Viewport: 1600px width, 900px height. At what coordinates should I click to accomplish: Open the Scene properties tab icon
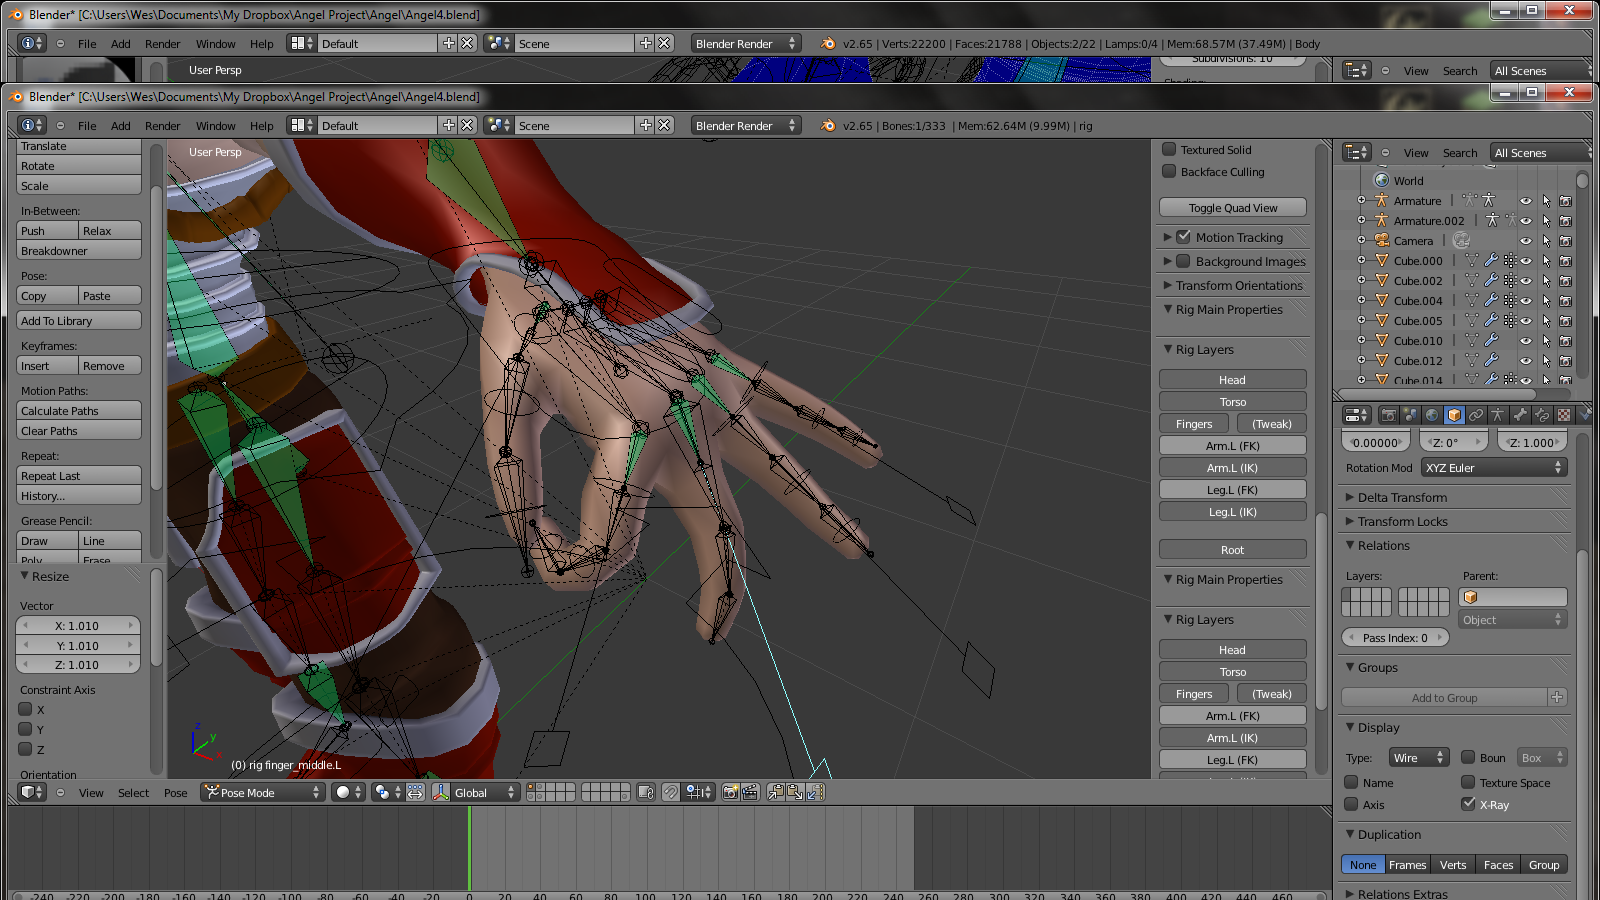[1411, 415]
